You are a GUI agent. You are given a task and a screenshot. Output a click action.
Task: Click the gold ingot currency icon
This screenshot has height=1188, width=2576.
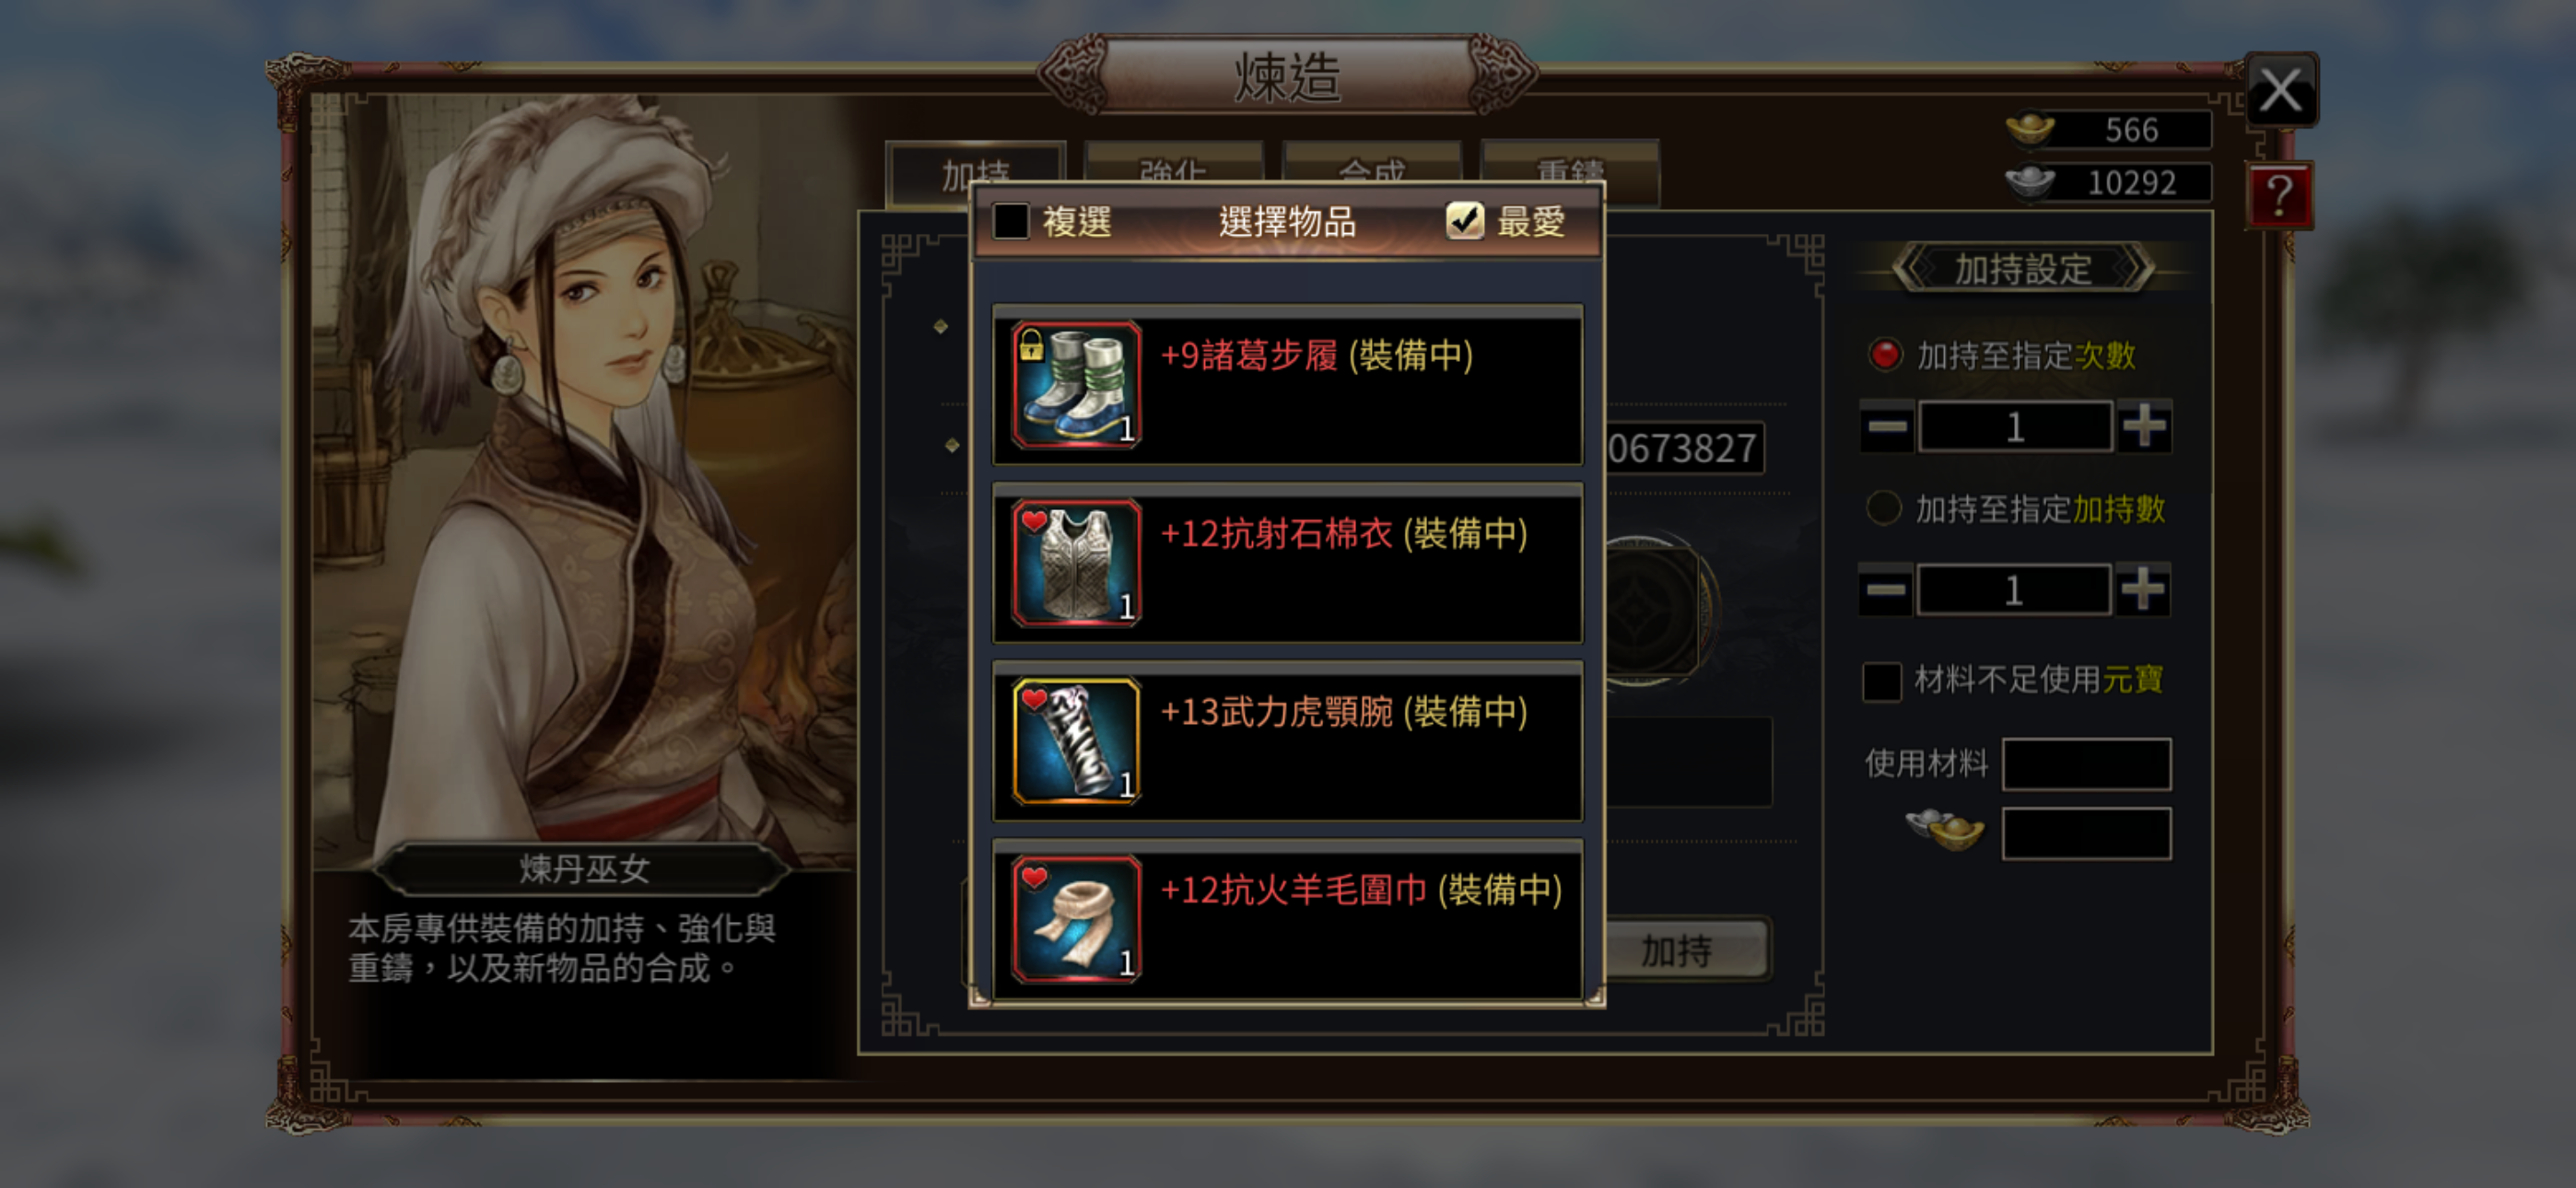coord(2030,130)
